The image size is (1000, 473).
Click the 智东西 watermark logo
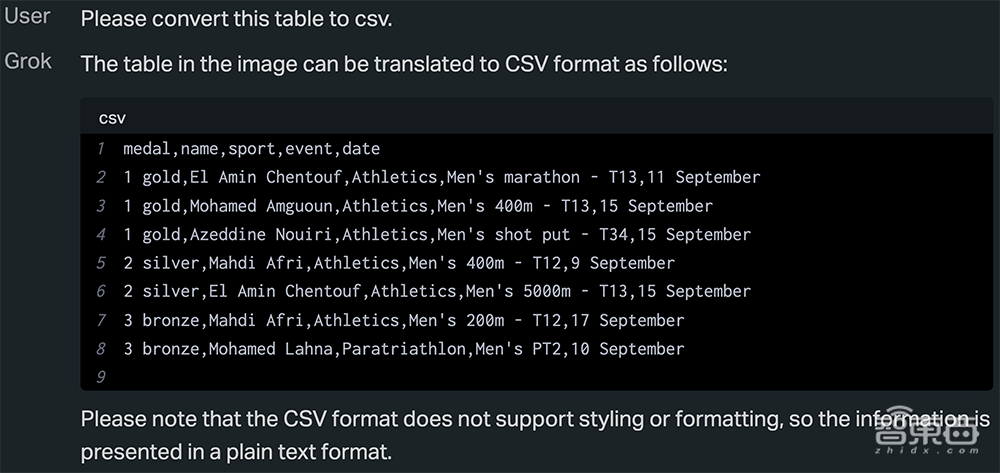click(922, 431)
